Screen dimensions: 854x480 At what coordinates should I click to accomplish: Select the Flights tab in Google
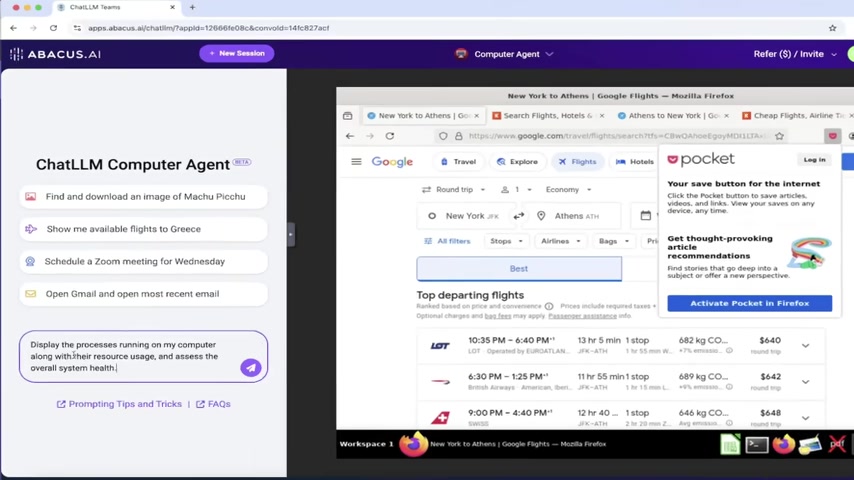(x=577, y=162)
